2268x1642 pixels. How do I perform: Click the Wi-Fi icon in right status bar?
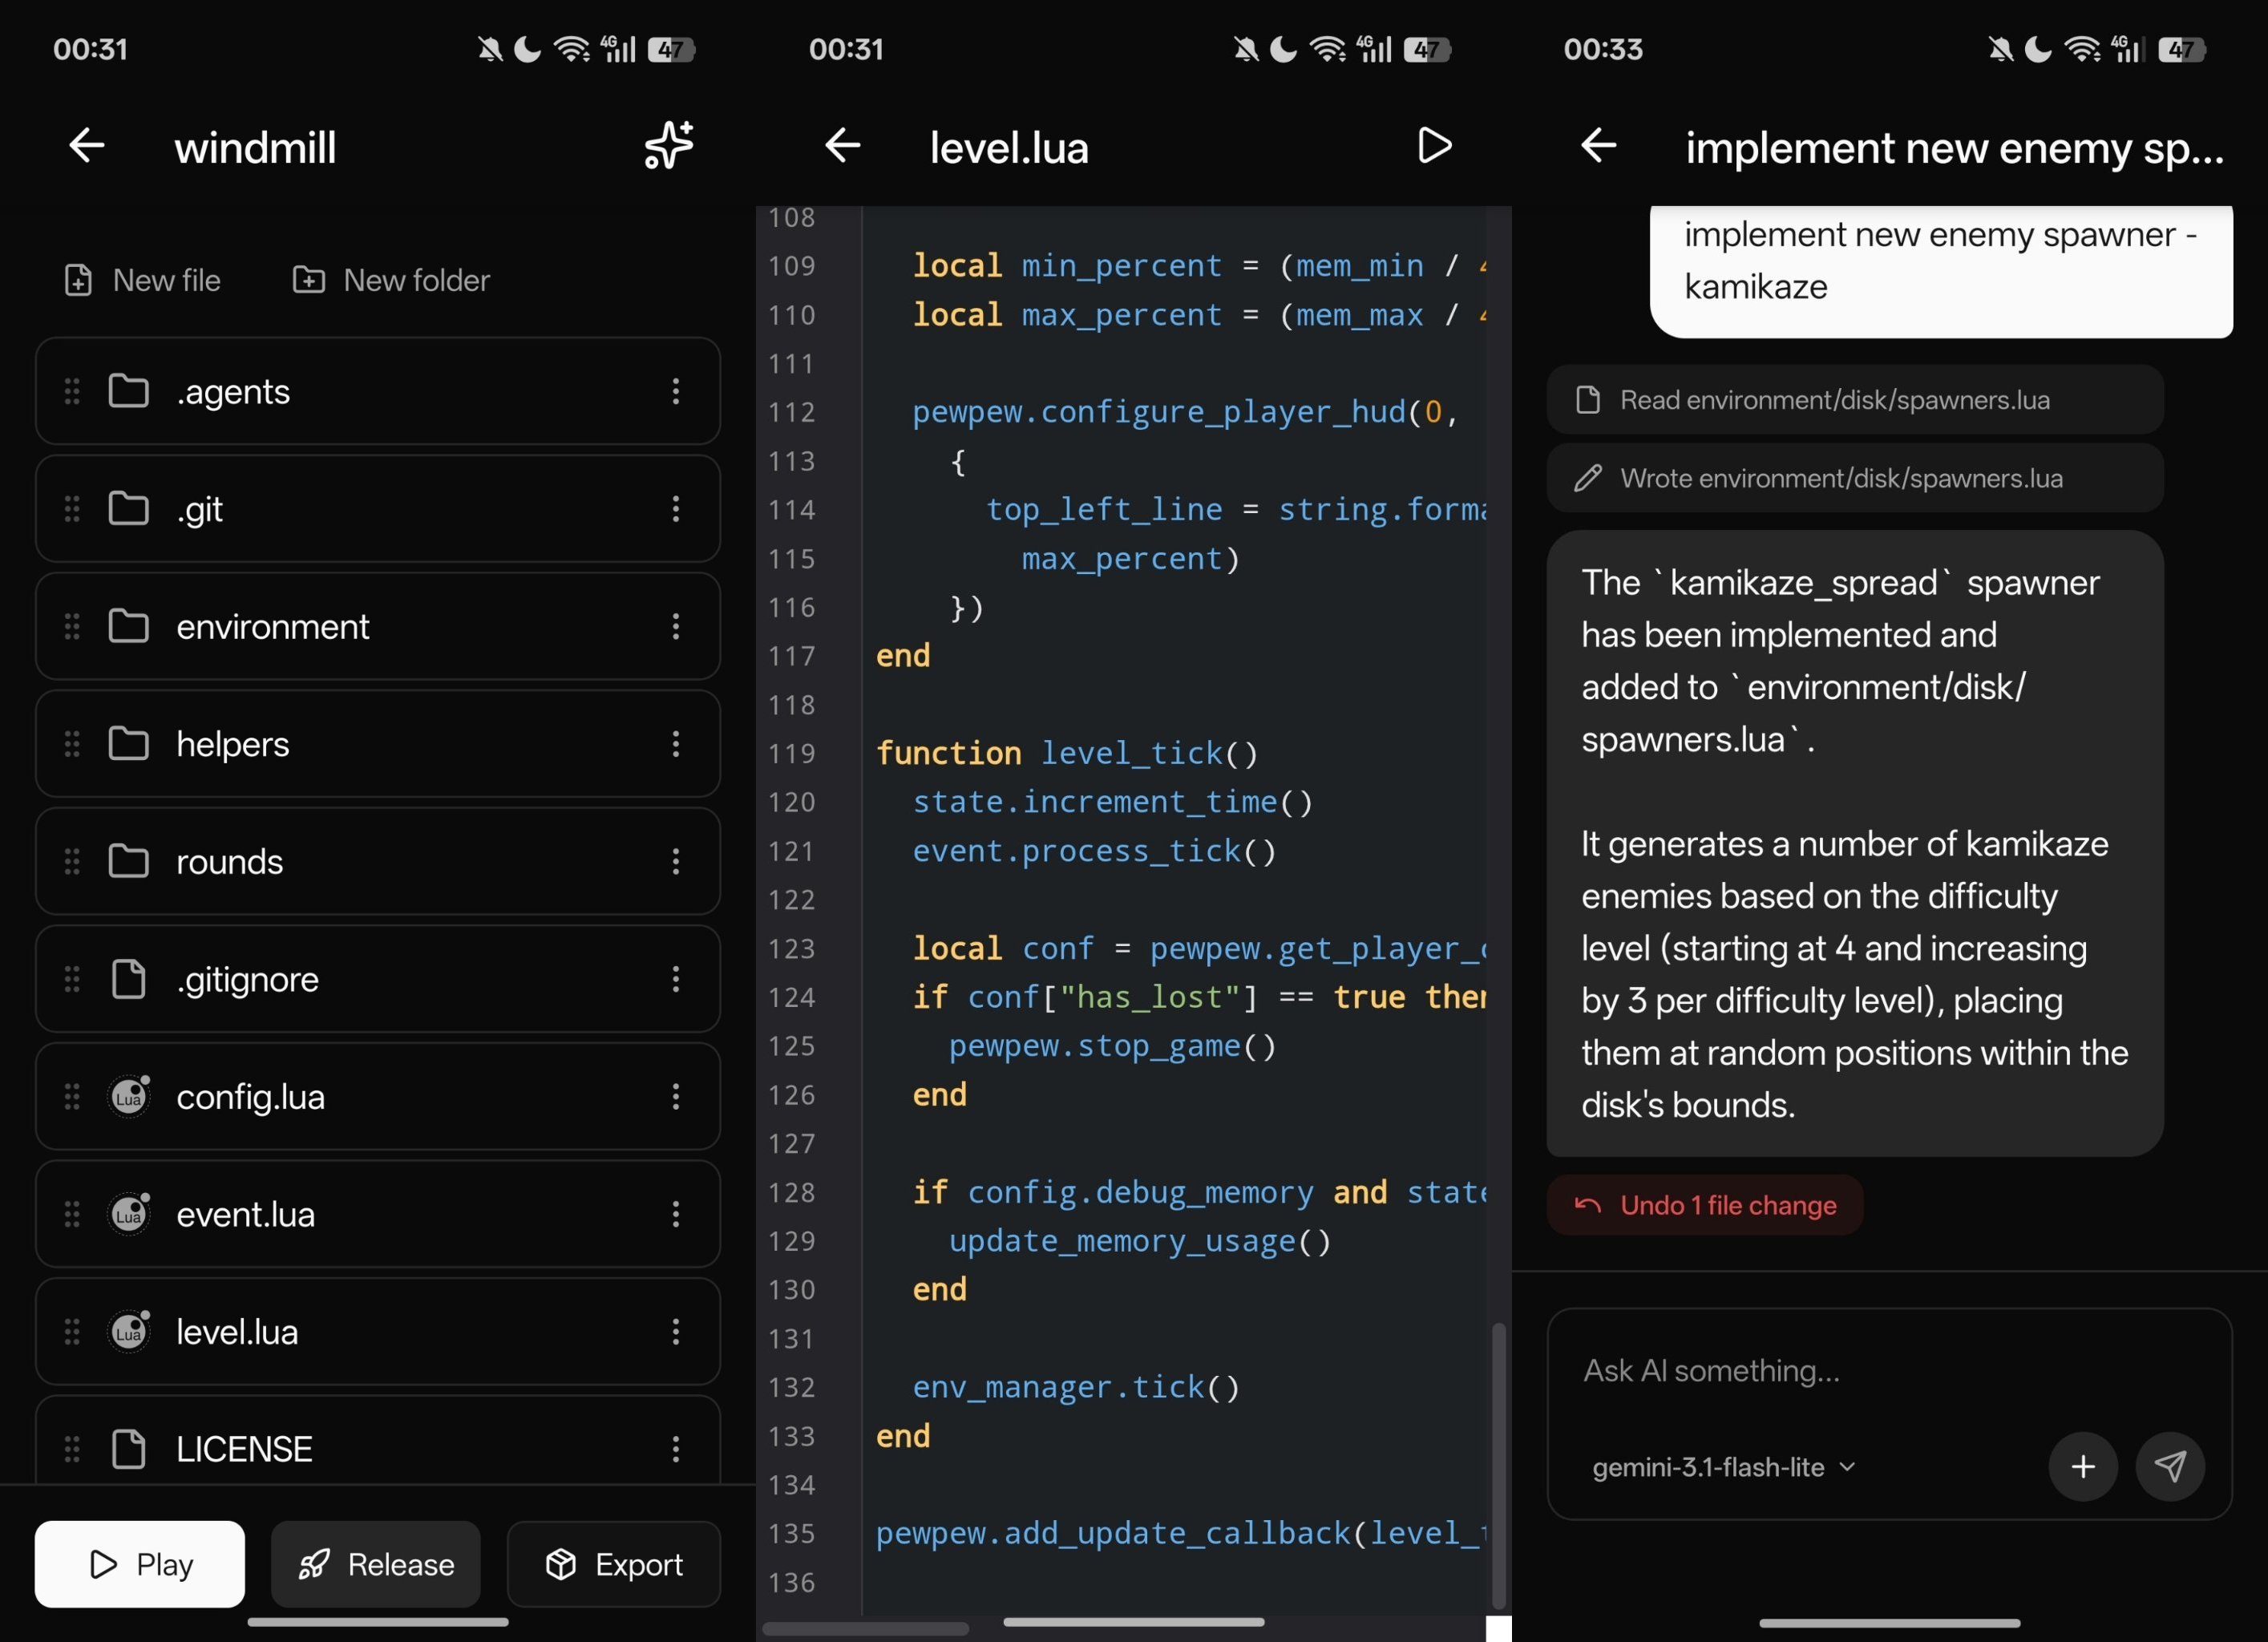pos(2083,49)
